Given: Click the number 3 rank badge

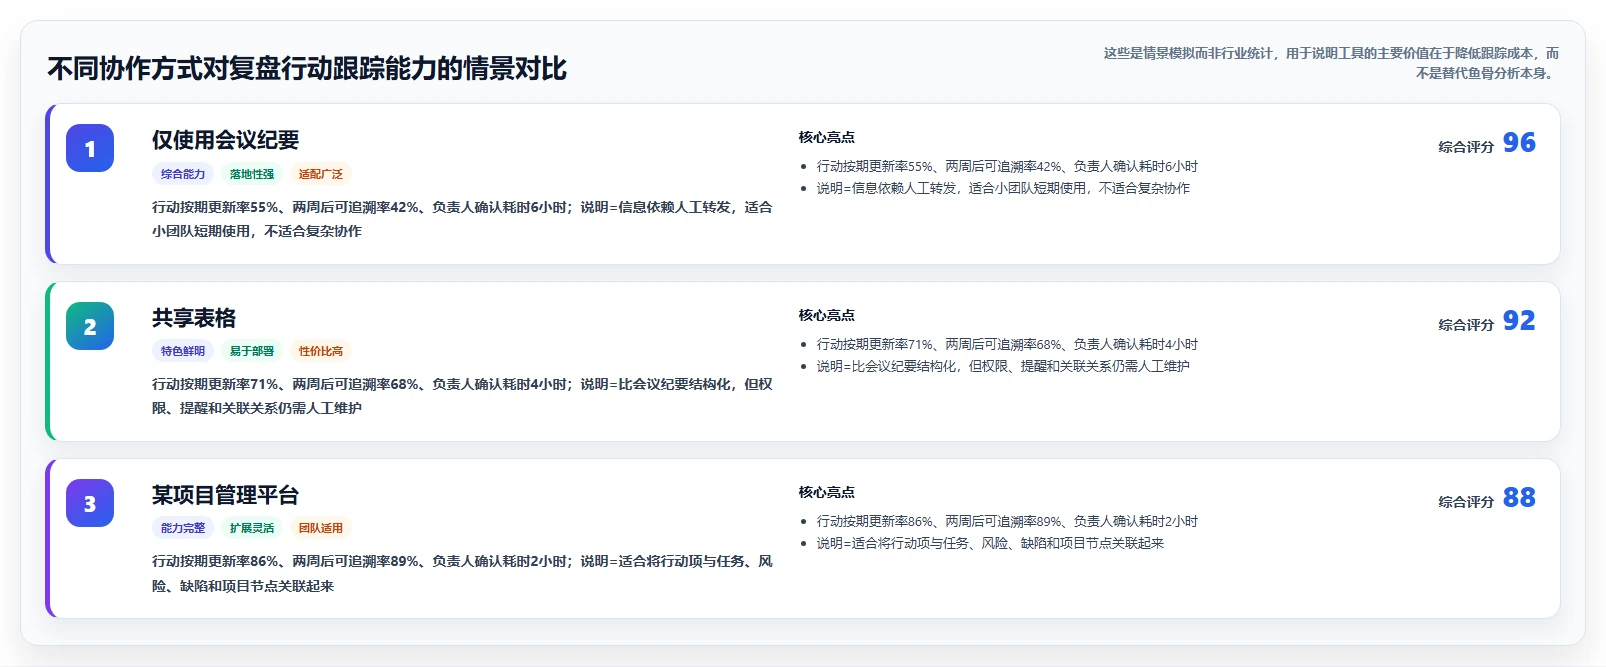Looking at the screenshot, I should [90, 503].
